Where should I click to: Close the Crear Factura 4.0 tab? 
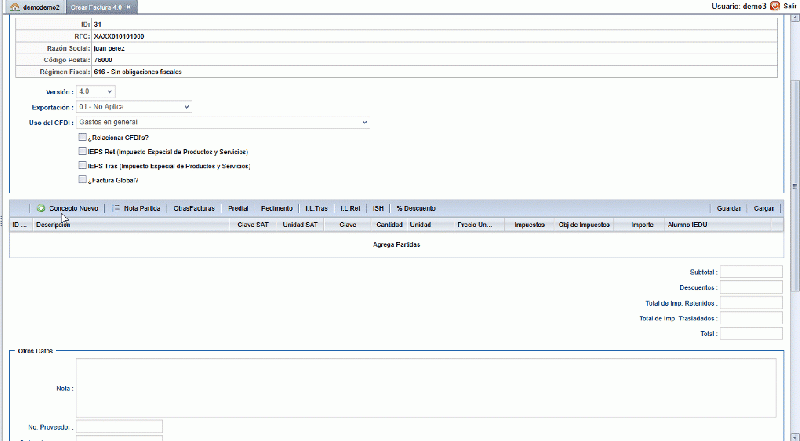pyautogui.click(x=129, y=7)
